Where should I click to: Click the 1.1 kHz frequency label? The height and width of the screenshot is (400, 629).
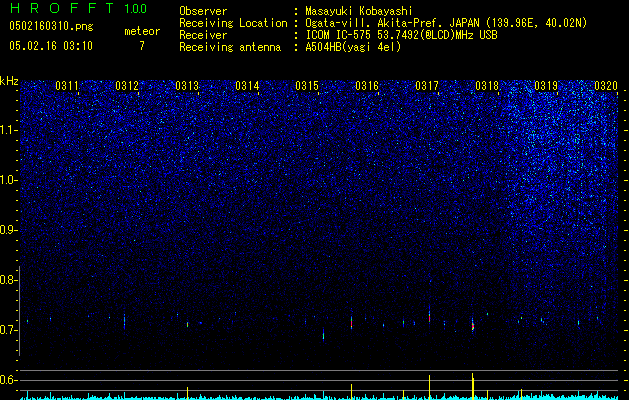9,130
